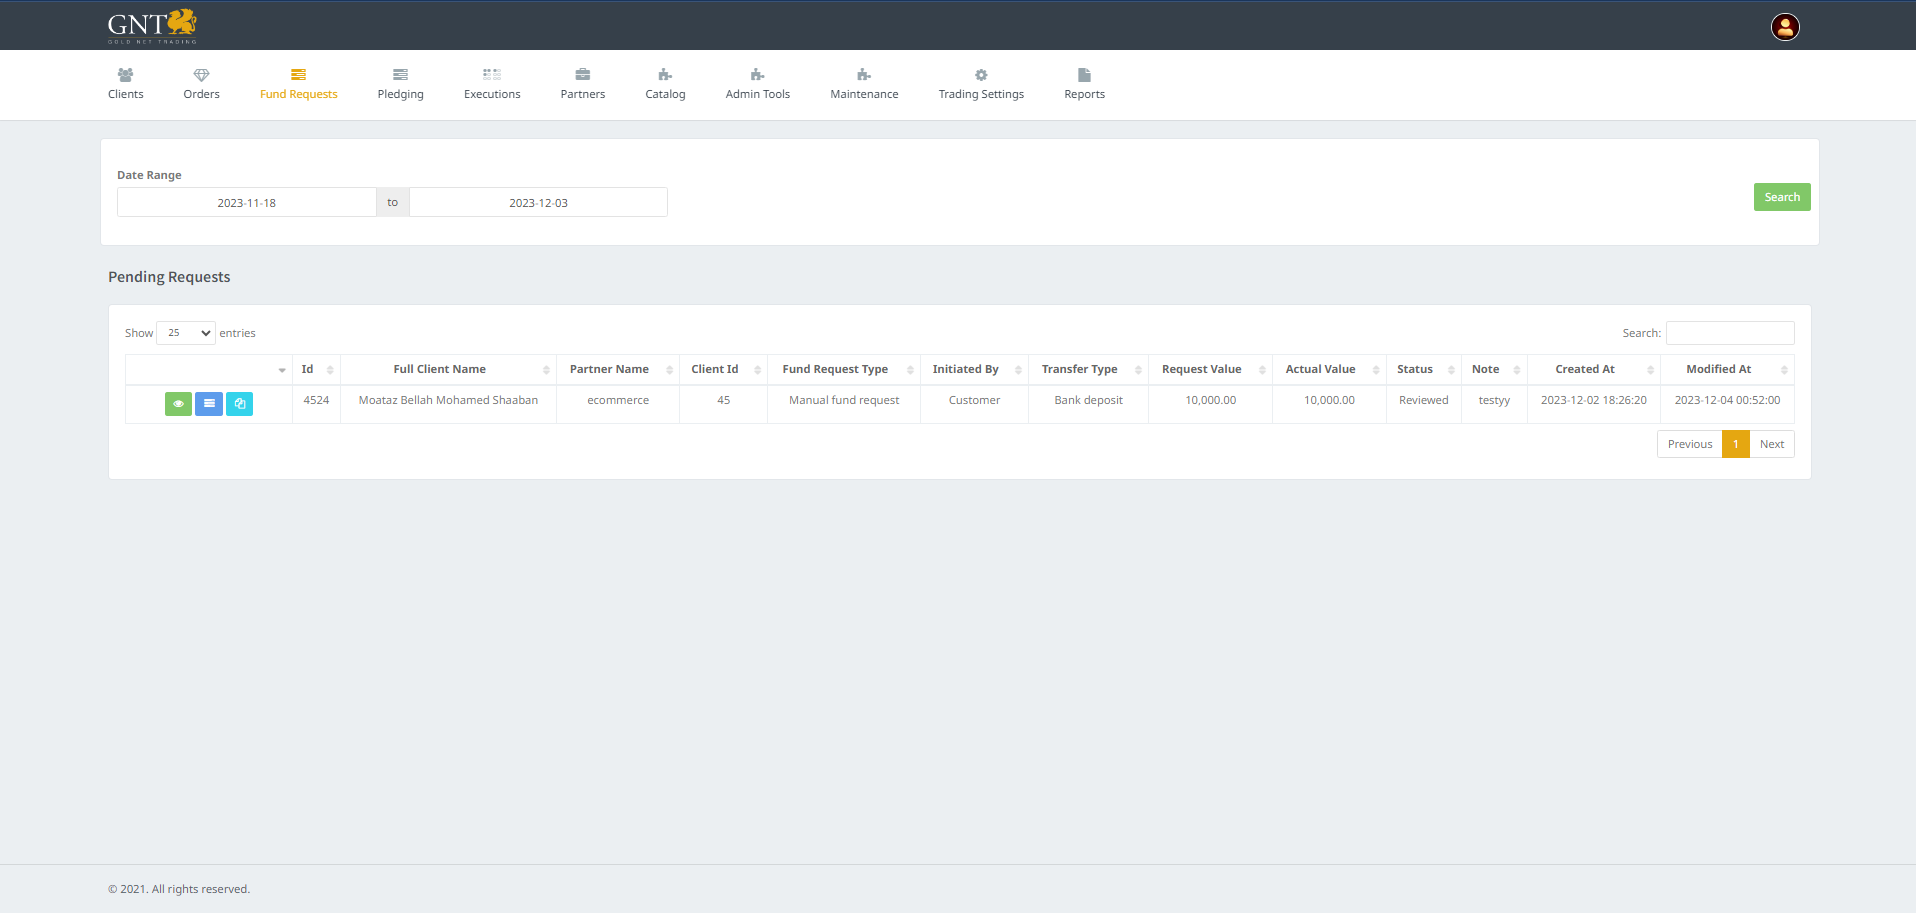This screenshot has height=913, width=1916.
Task: Click the GNT Gold Net Trading logo
Action: [152, 26]
